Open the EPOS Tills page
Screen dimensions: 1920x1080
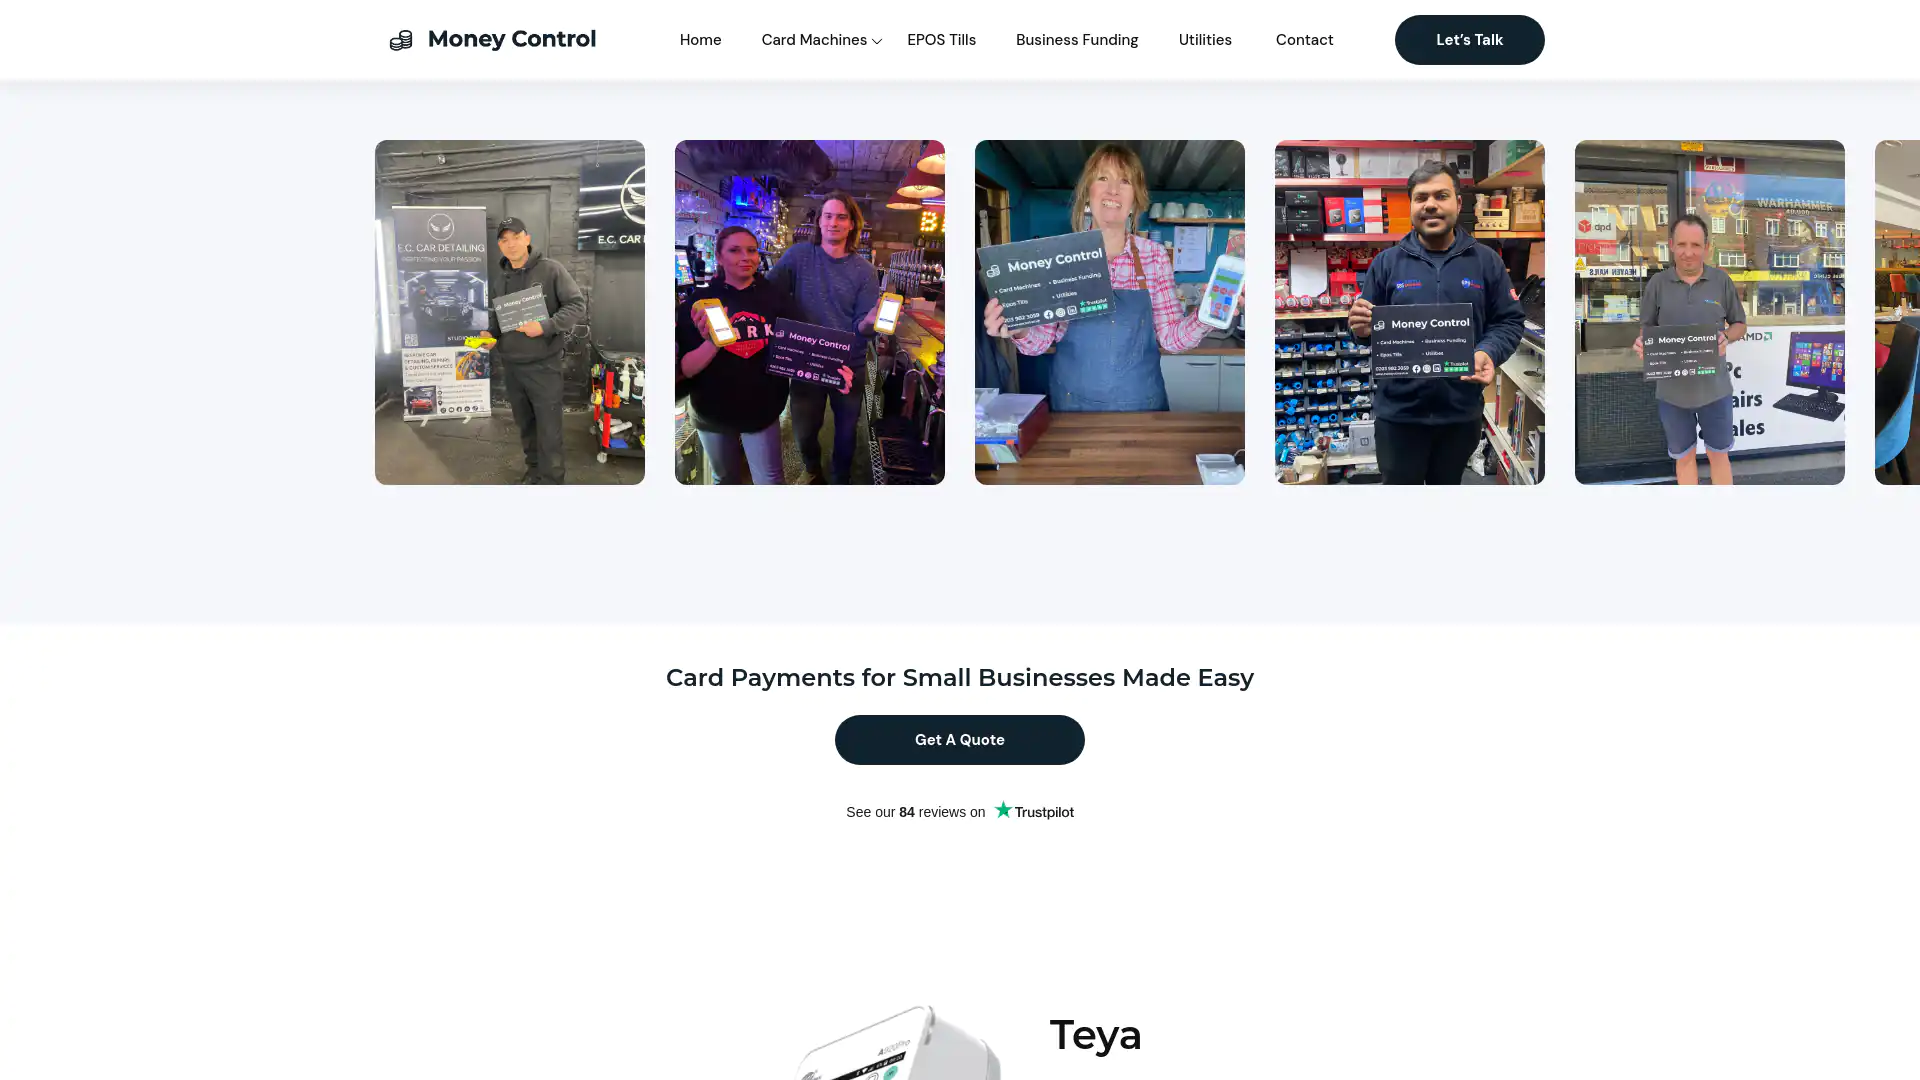coord(941,40)
